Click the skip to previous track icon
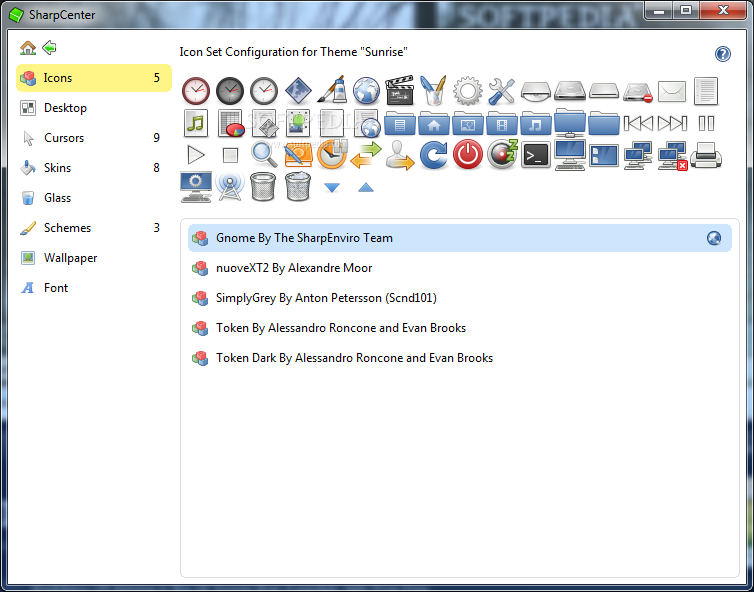The width and height of the screenshot is (754, 592). pos(638,124)
